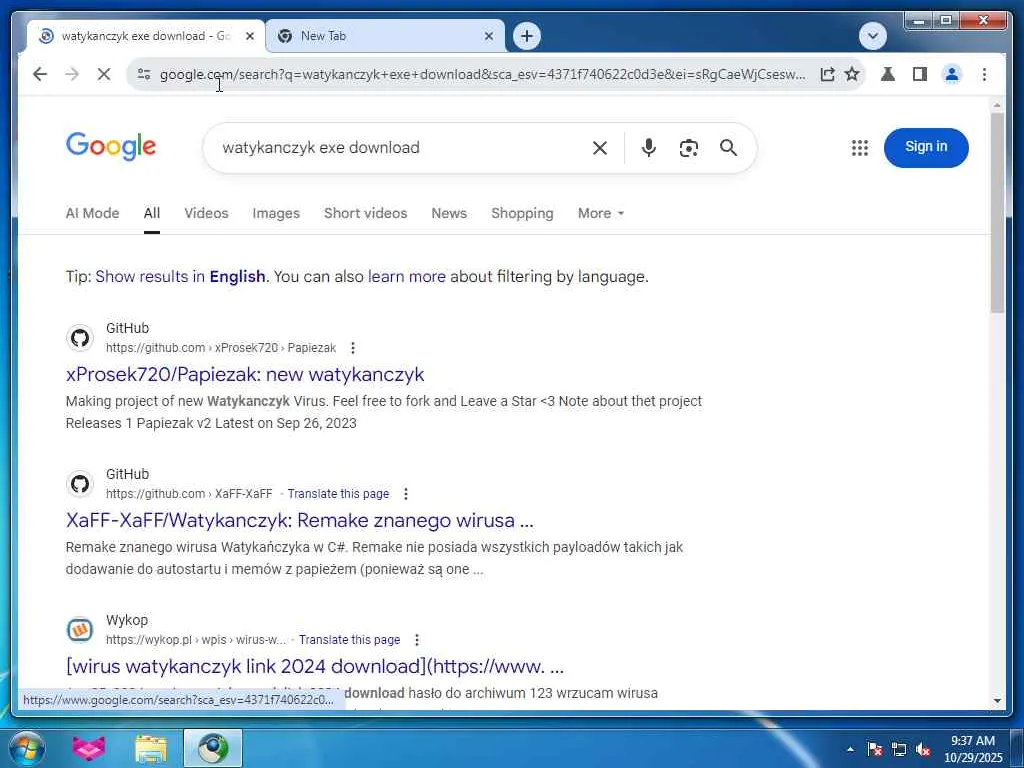The height and width of the screenshot is (768, 1024).
Task: Open options menu for Wykop result
Action: [417, 640]
